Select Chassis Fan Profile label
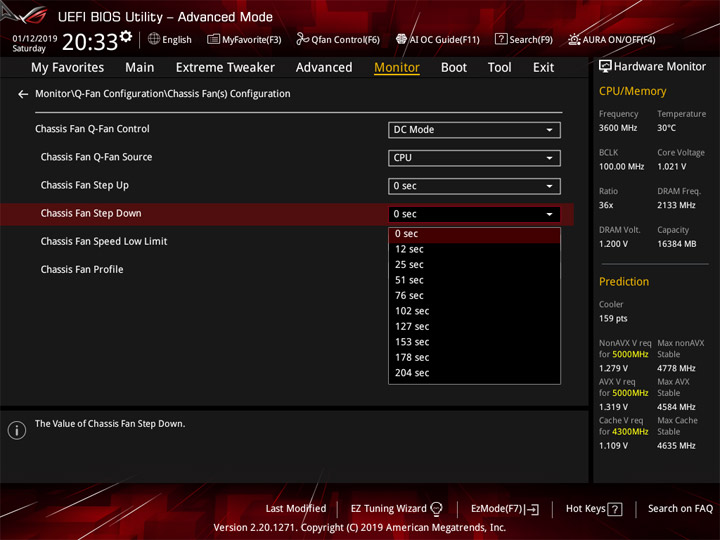The height and width of the screenshot is (540, 720). point(82,270)
